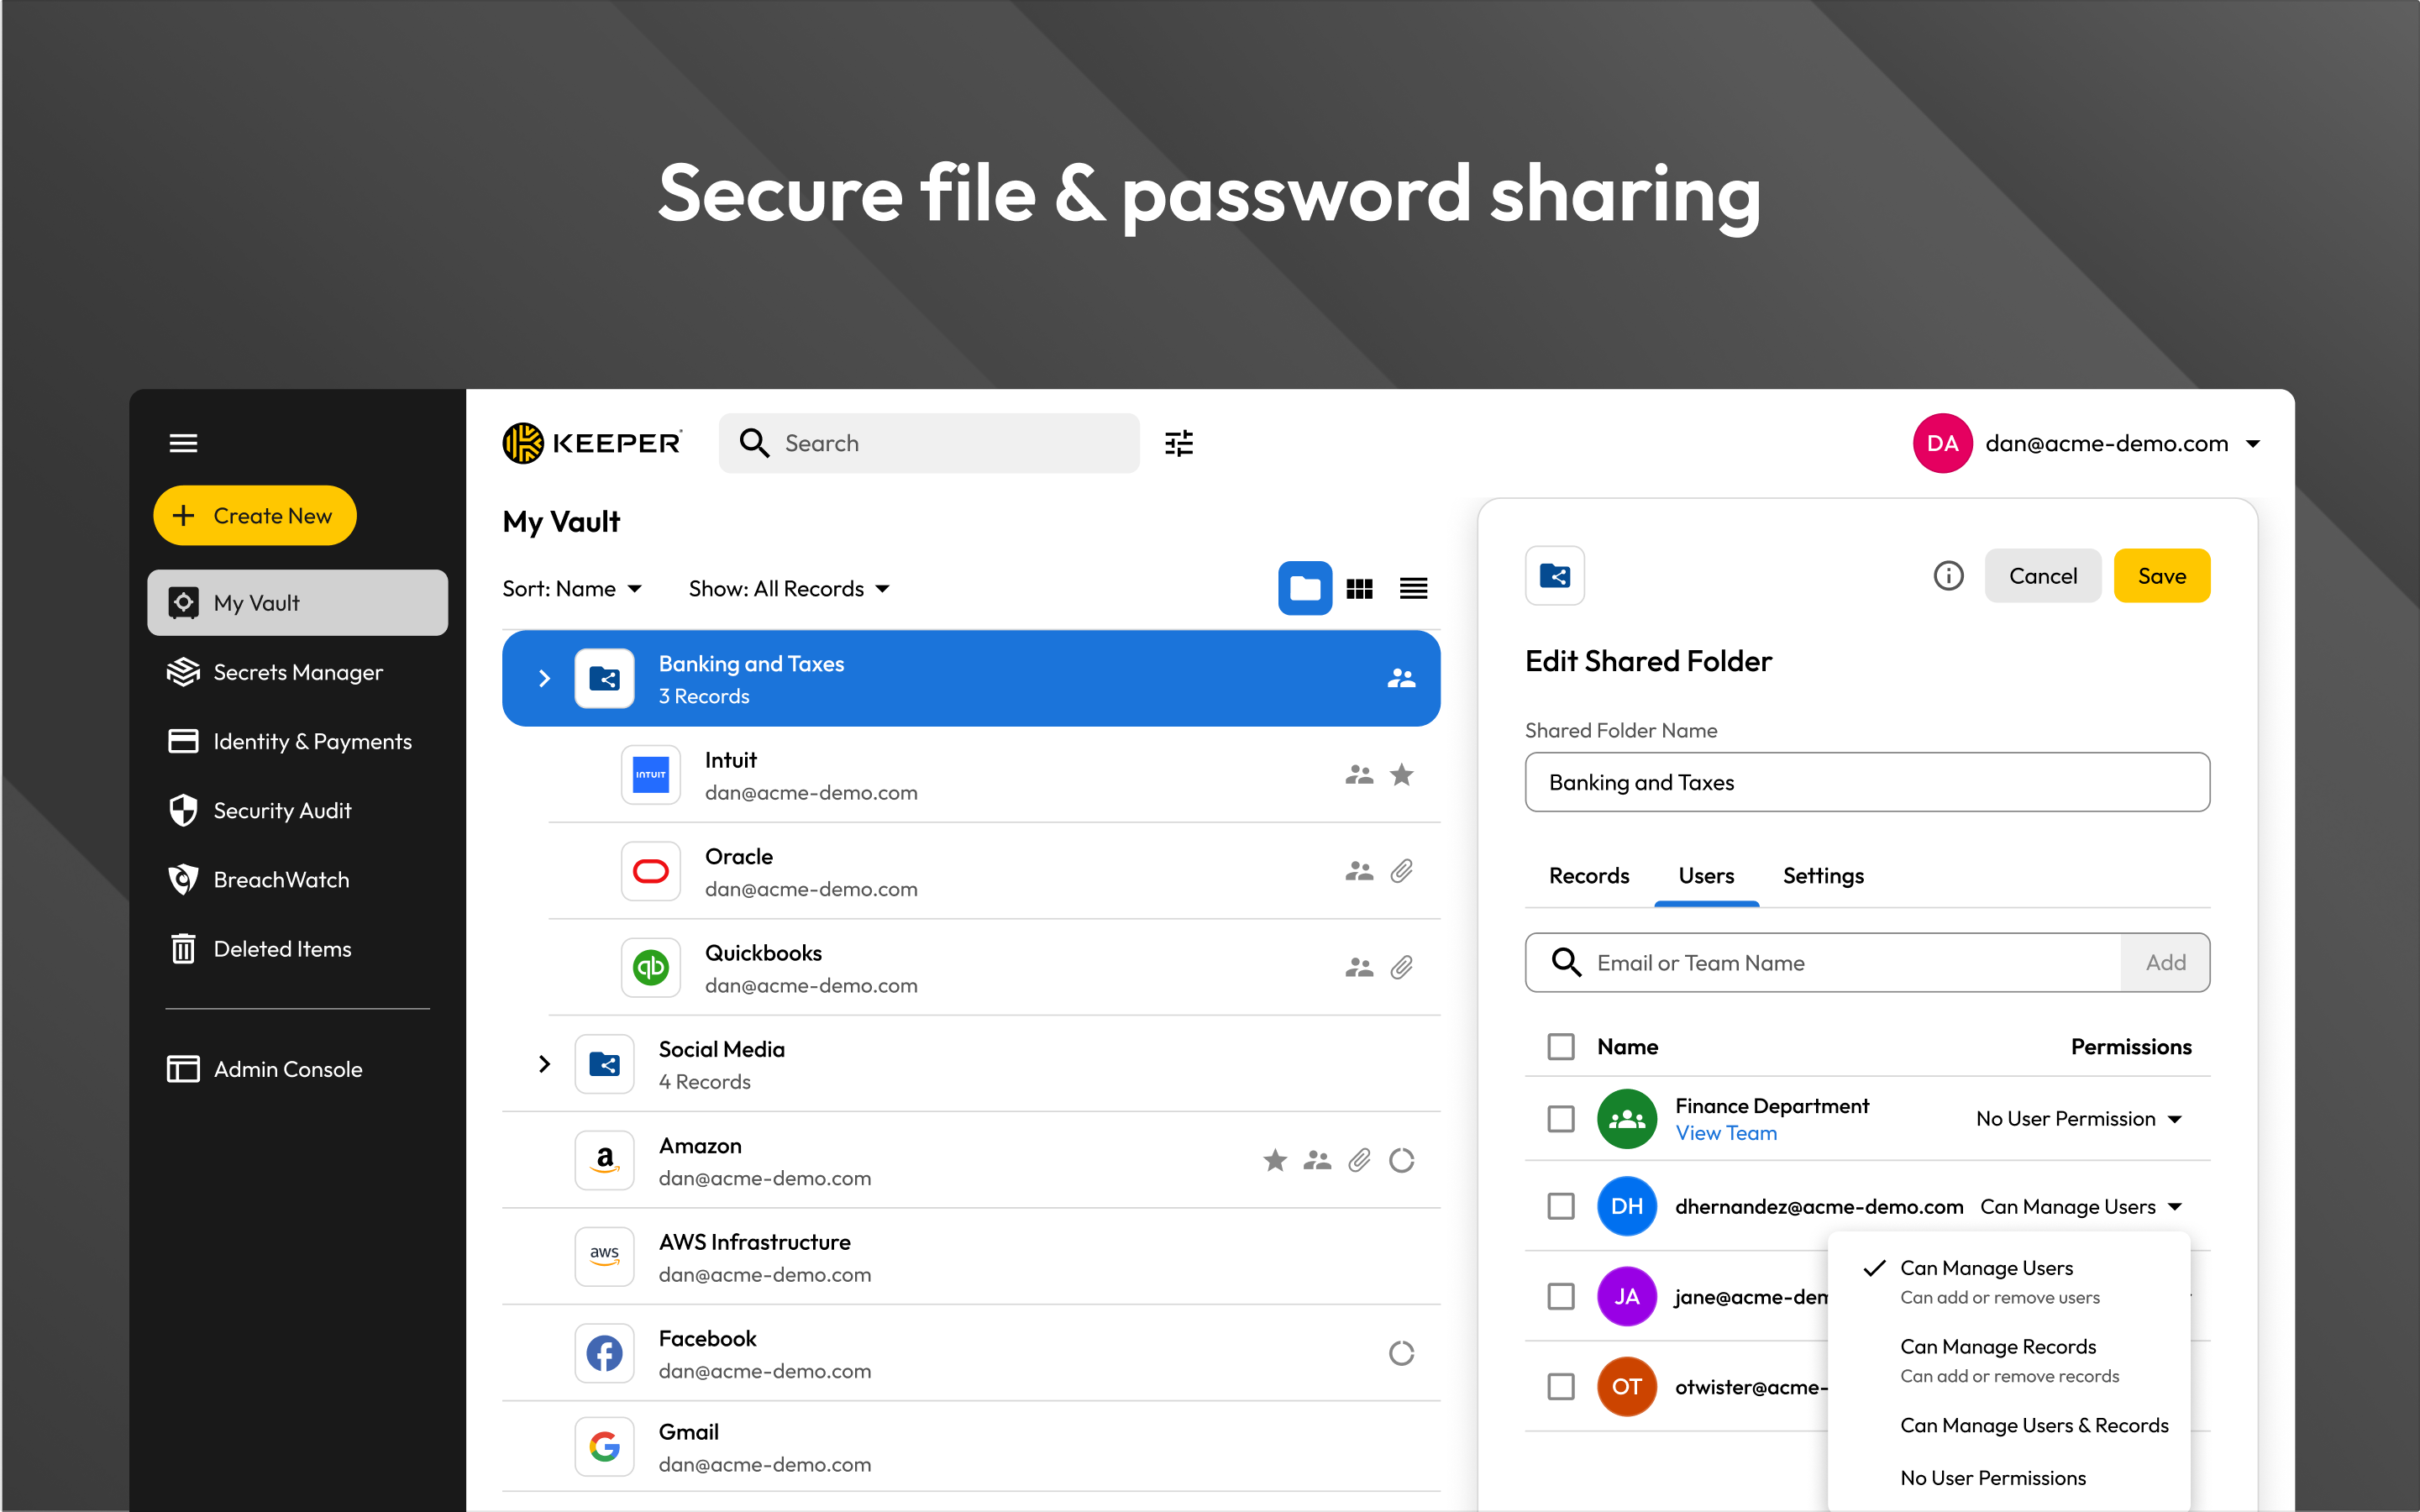Switch to the Records tab
The height and width of the screenshot is (1512, 2420).
1589,876
